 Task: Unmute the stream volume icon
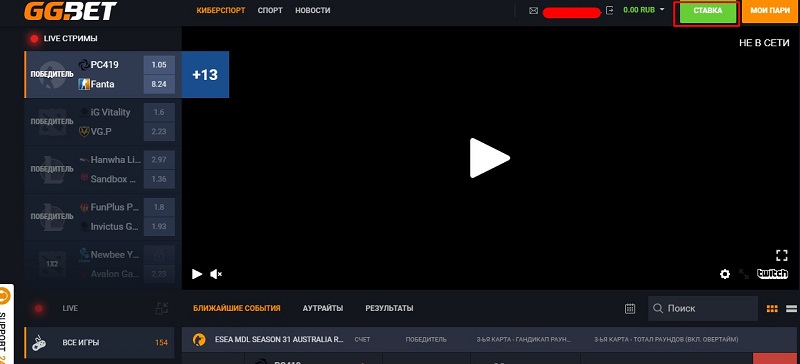[x=216, y=274]
